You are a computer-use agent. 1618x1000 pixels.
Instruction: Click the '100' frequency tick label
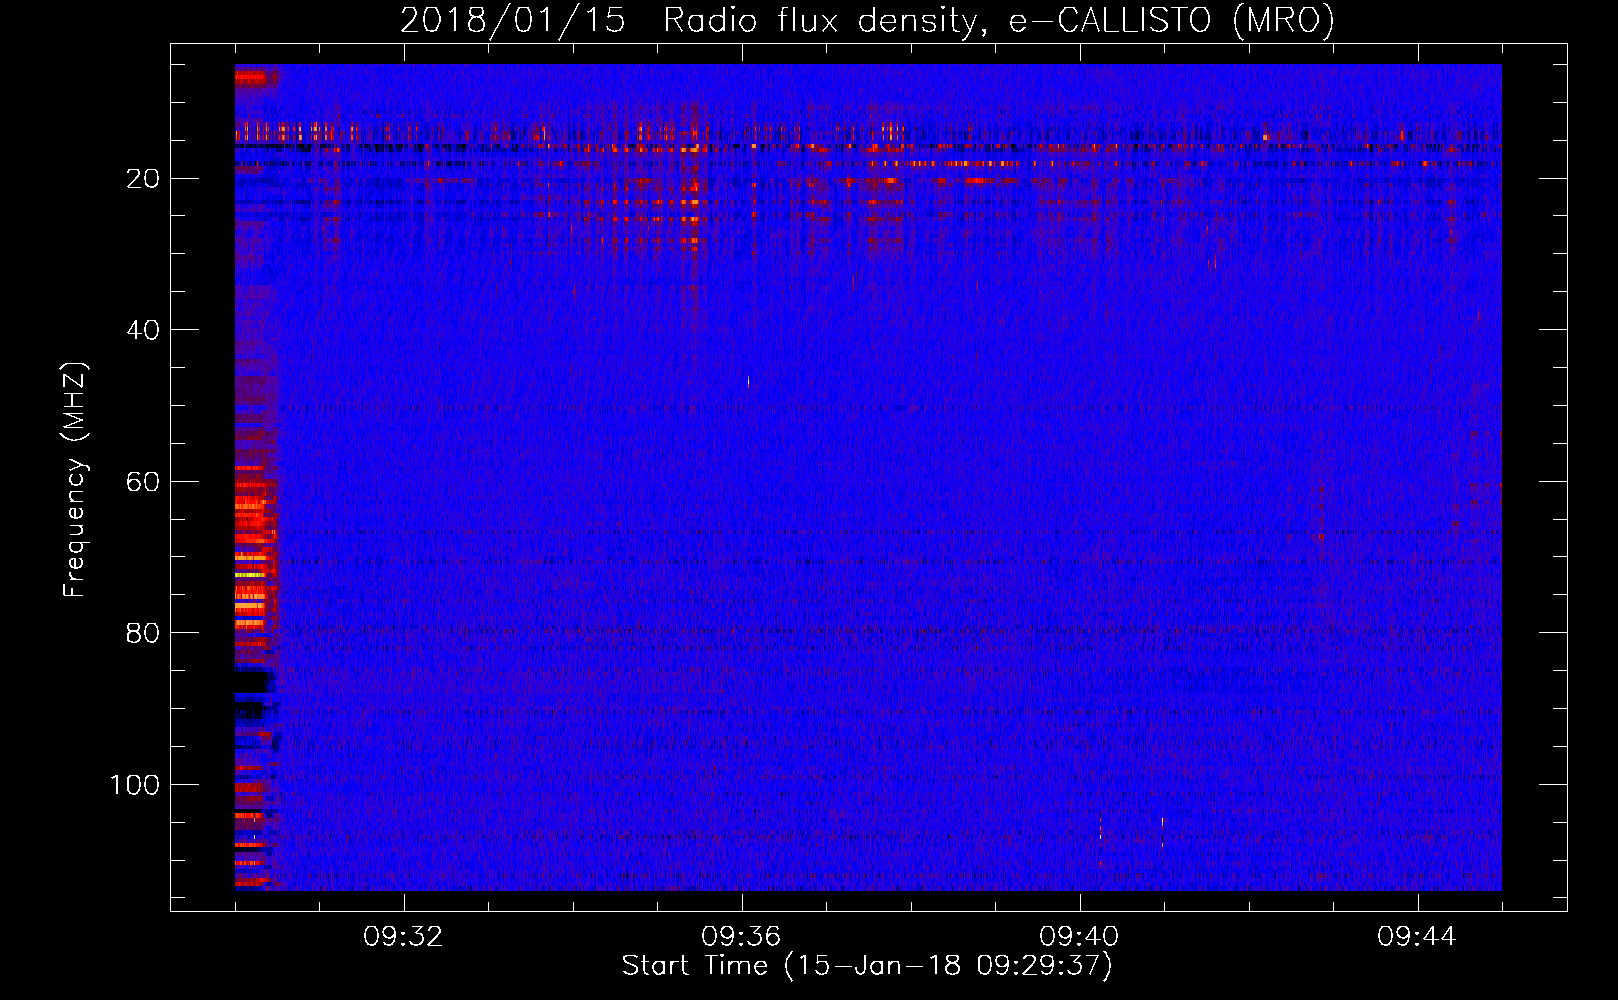tap(135, 785)
